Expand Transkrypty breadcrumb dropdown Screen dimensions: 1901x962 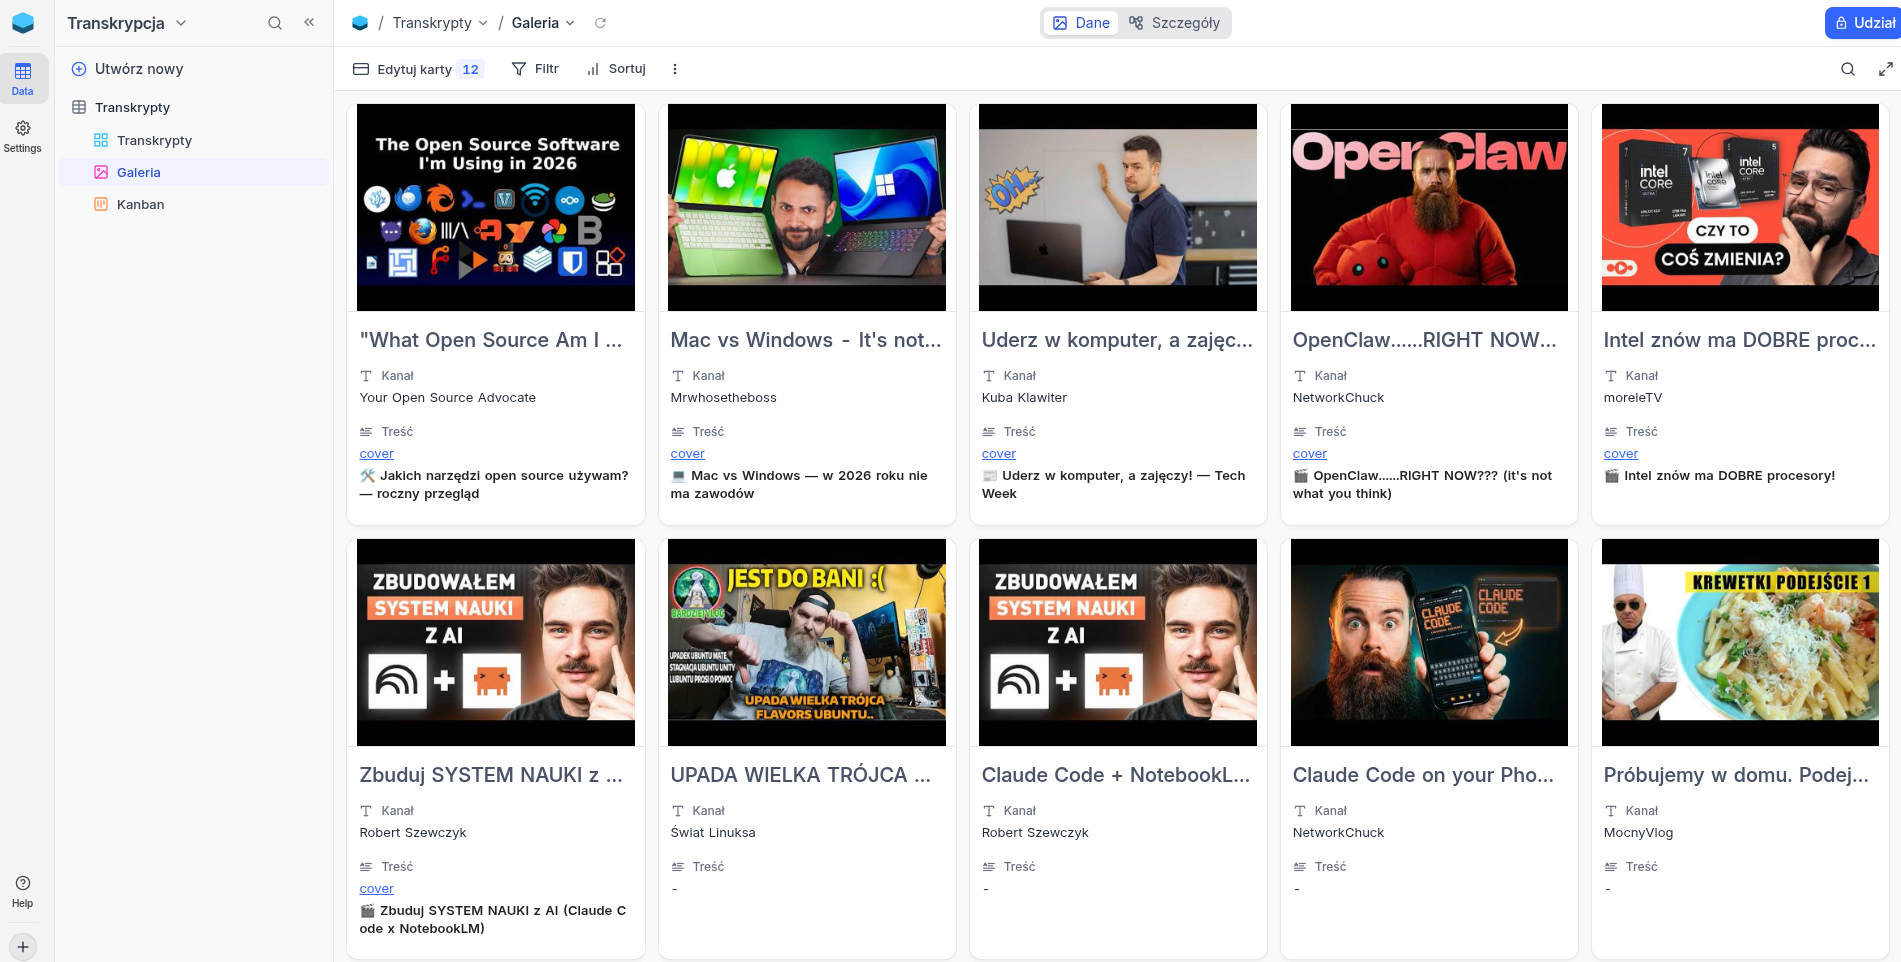[440, 23]
